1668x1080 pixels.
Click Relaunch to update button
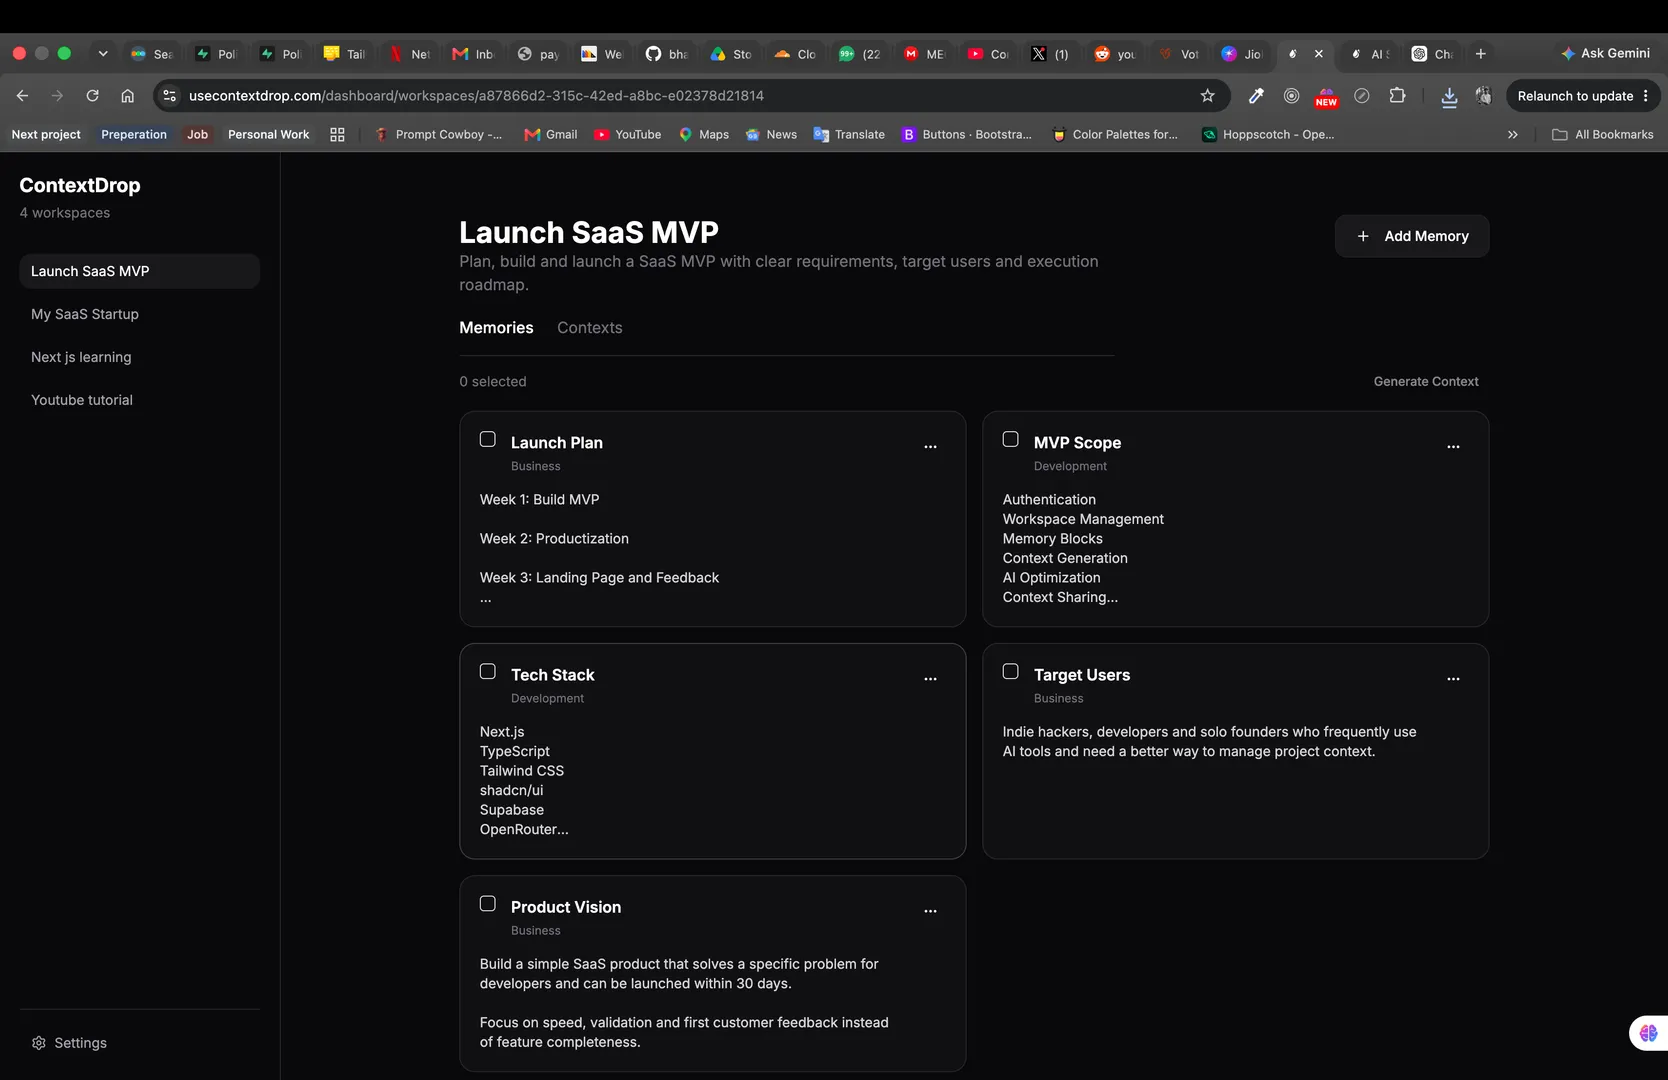(1575, 96)
